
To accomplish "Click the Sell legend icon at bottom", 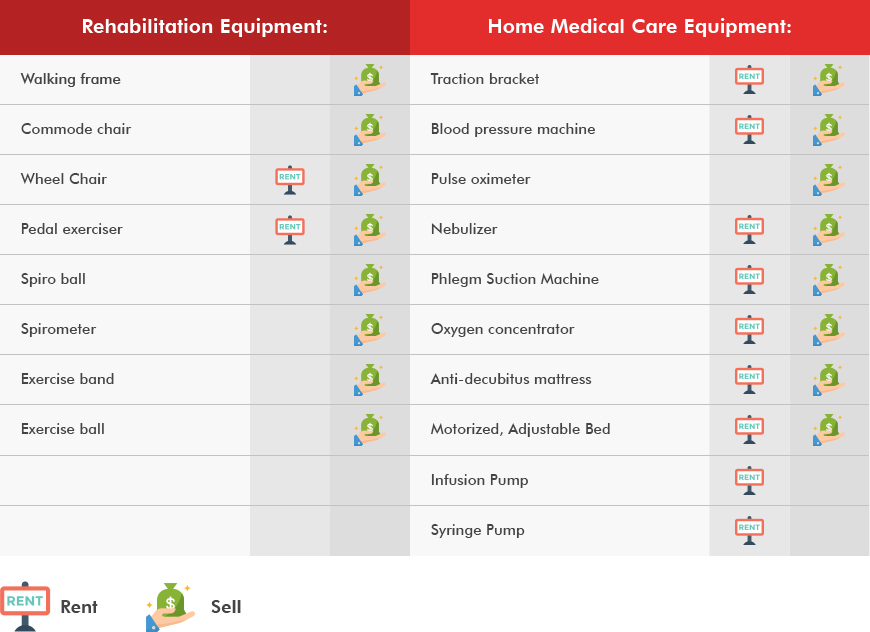I will [170, 606].
